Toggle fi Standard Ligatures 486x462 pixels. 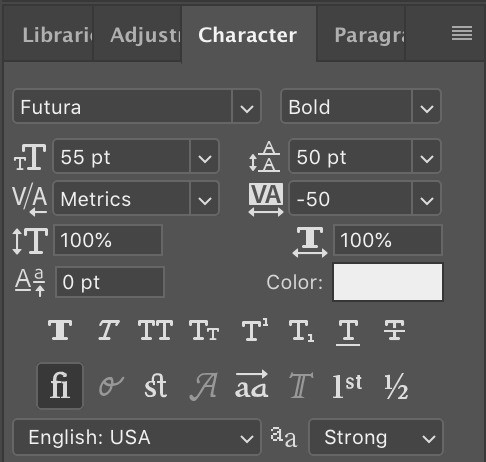pos(60,386)
